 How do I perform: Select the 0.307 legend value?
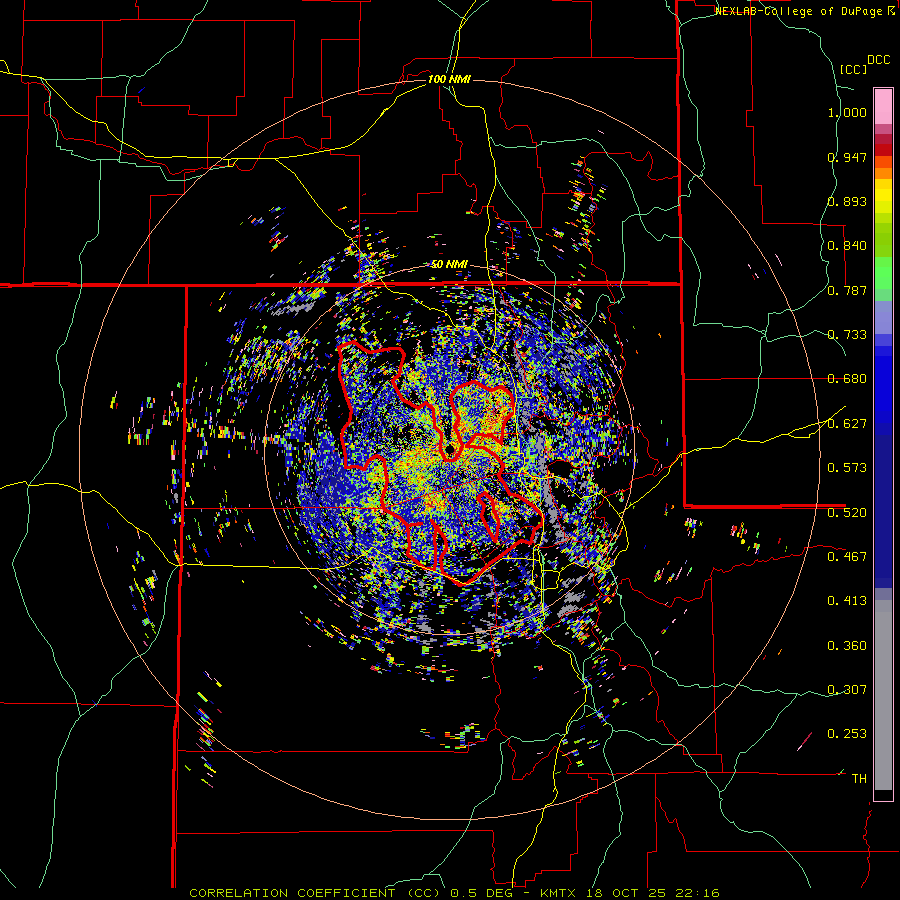[847, 690]
